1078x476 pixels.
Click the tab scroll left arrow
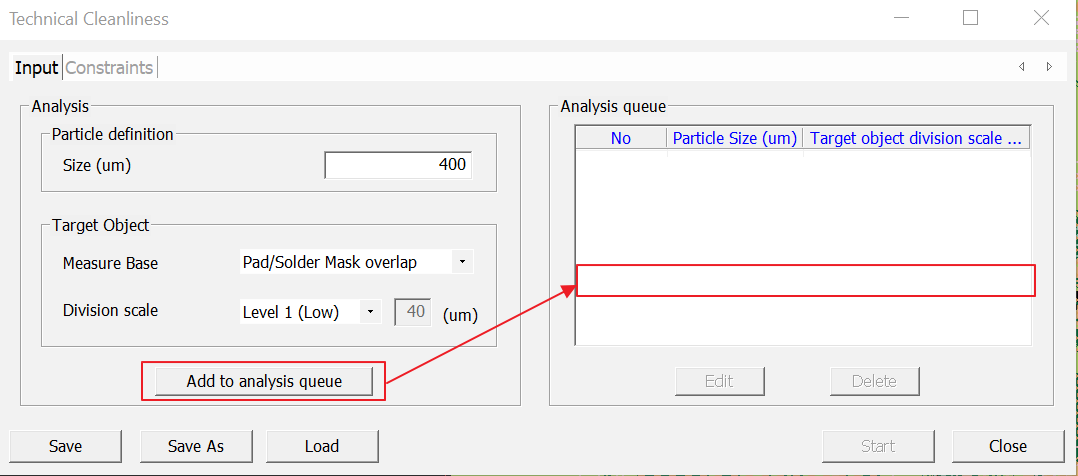pos(1021,67)
